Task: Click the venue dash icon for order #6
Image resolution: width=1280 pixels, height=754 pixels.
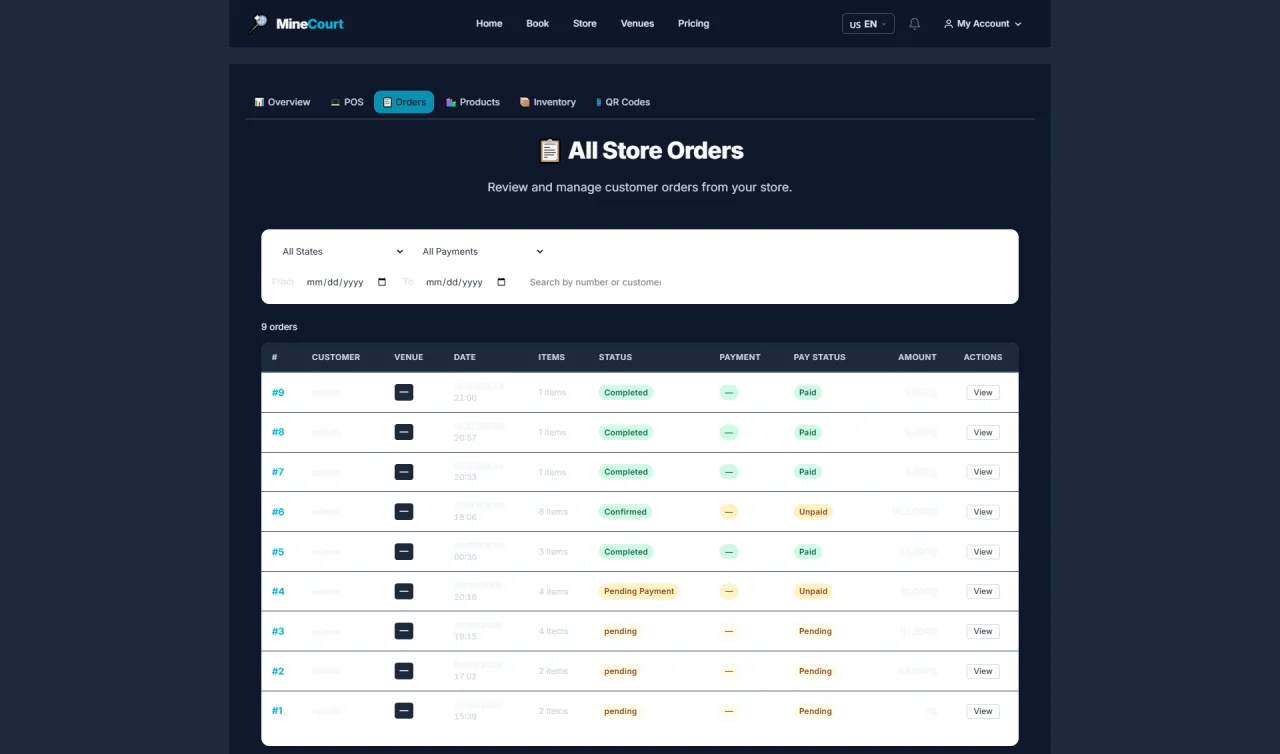Action: point(404,512)
